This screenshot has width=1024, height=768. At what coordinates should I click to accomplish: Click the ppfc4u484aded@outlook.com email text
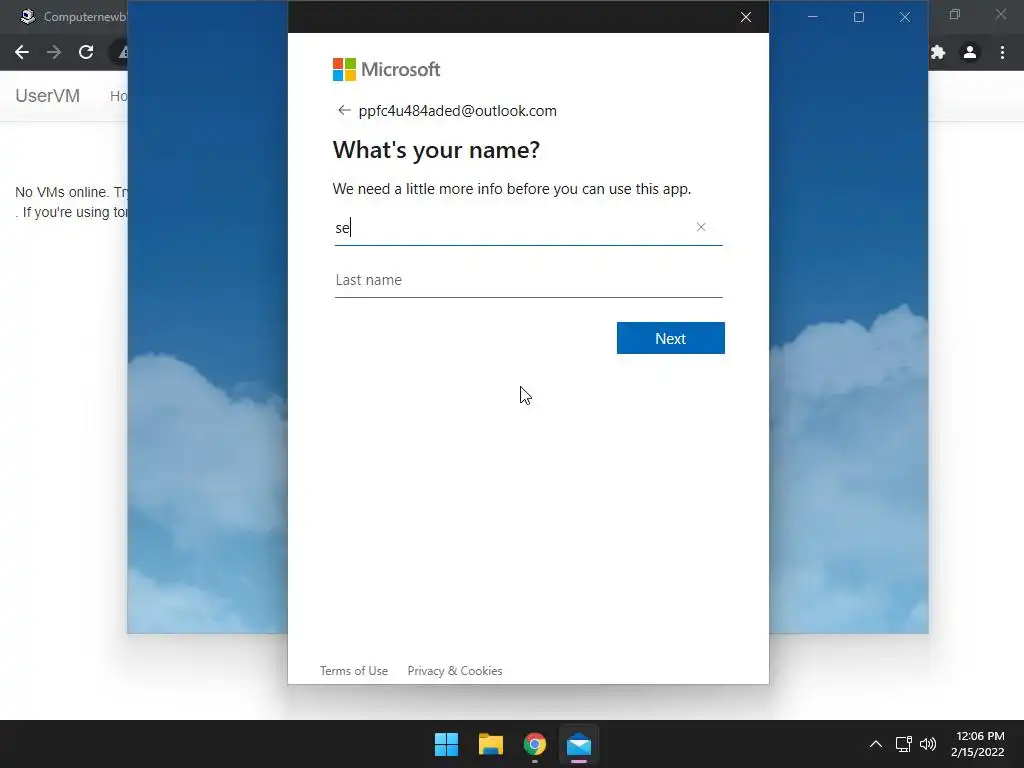pyautogui.click(x=457, y=111)
